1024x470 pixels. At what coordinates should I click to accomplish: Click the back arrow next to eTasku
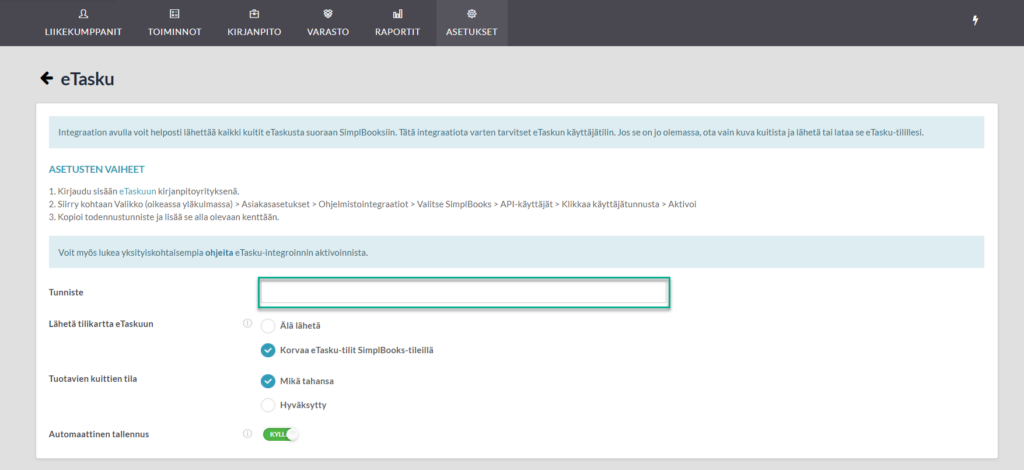coord(46,78)
